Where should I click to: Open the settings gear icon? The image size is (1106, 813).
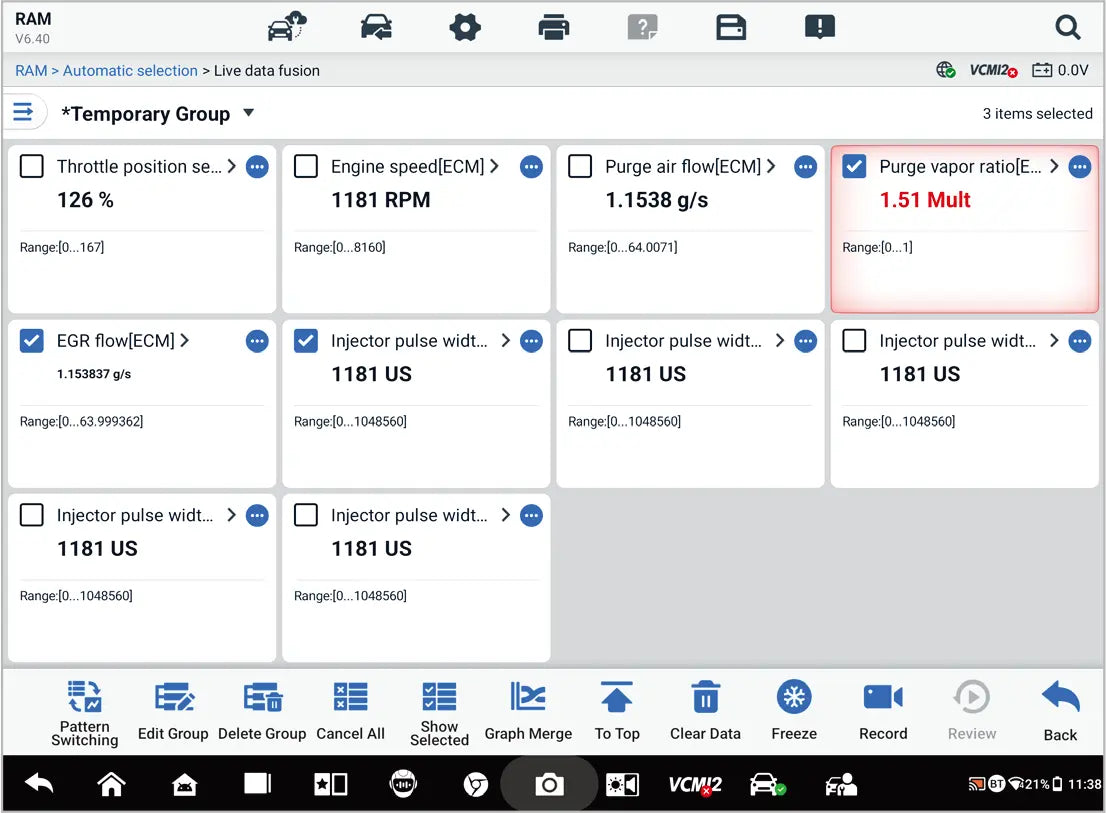click(x=465, y=27)
